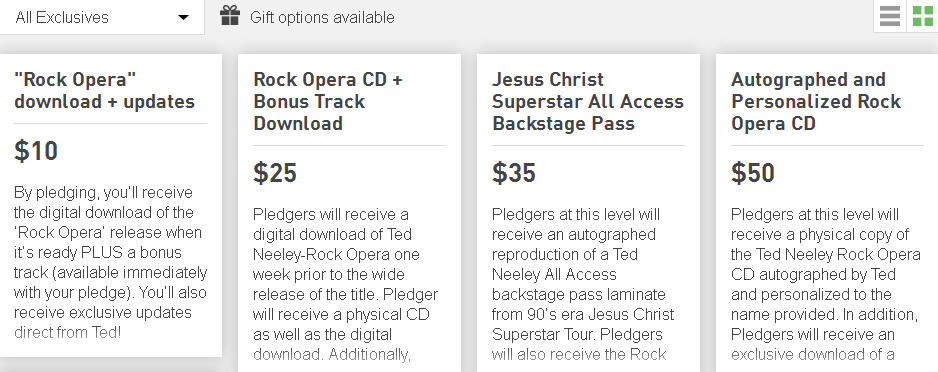Click the autographed CD pledge description text
This screenshot has width=938, height=372.
(x=826, y=284)
